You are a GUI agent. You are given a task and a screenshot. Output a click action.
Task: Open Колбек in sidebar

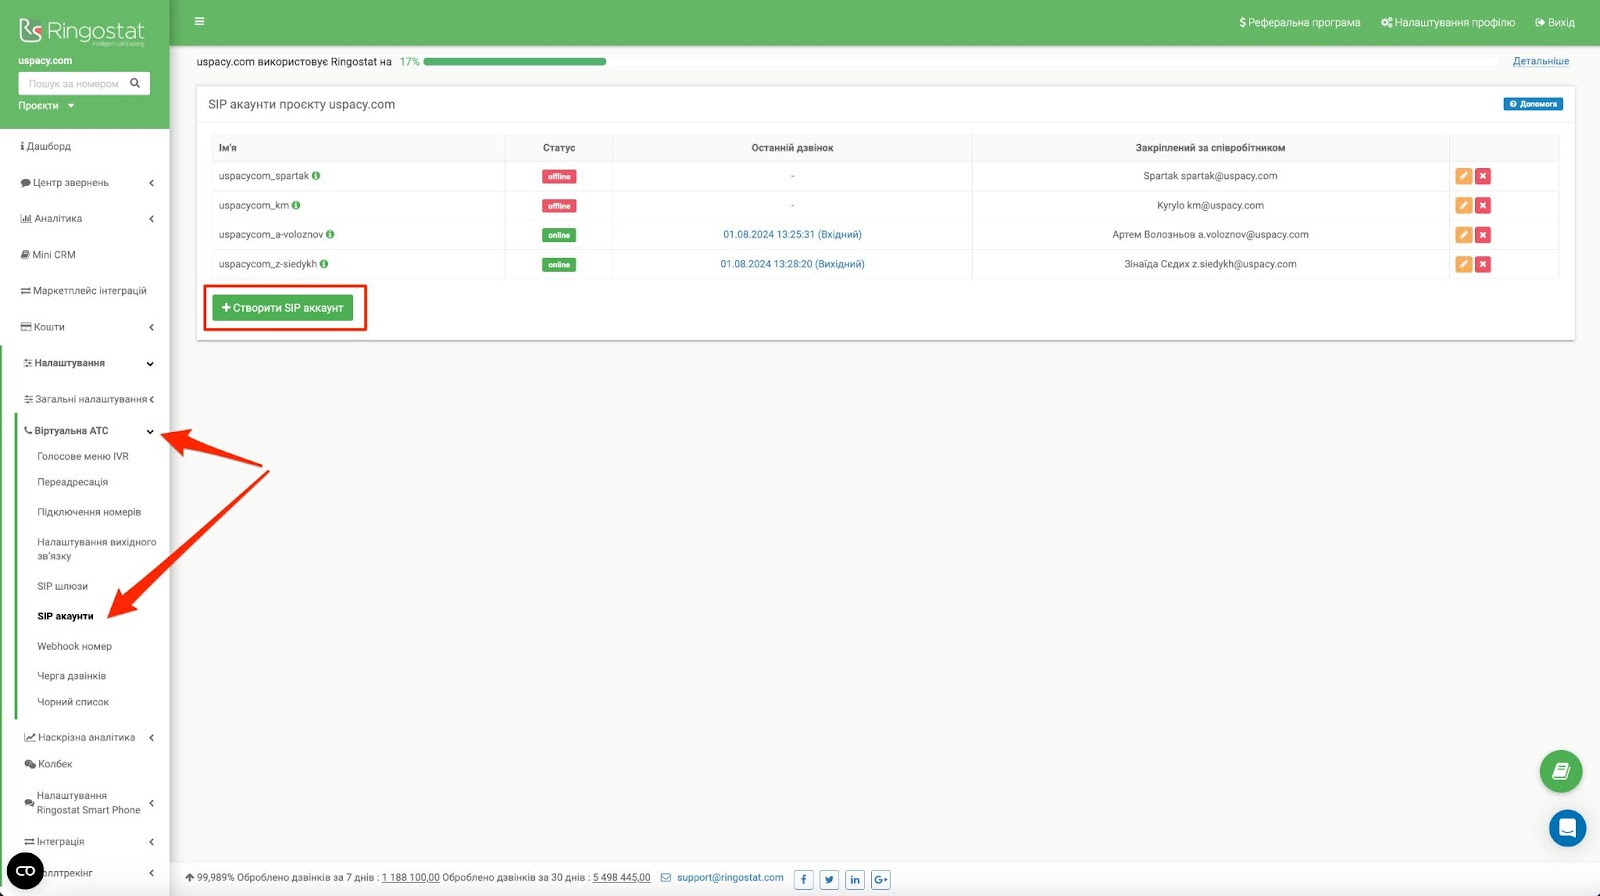click(49, 764)
